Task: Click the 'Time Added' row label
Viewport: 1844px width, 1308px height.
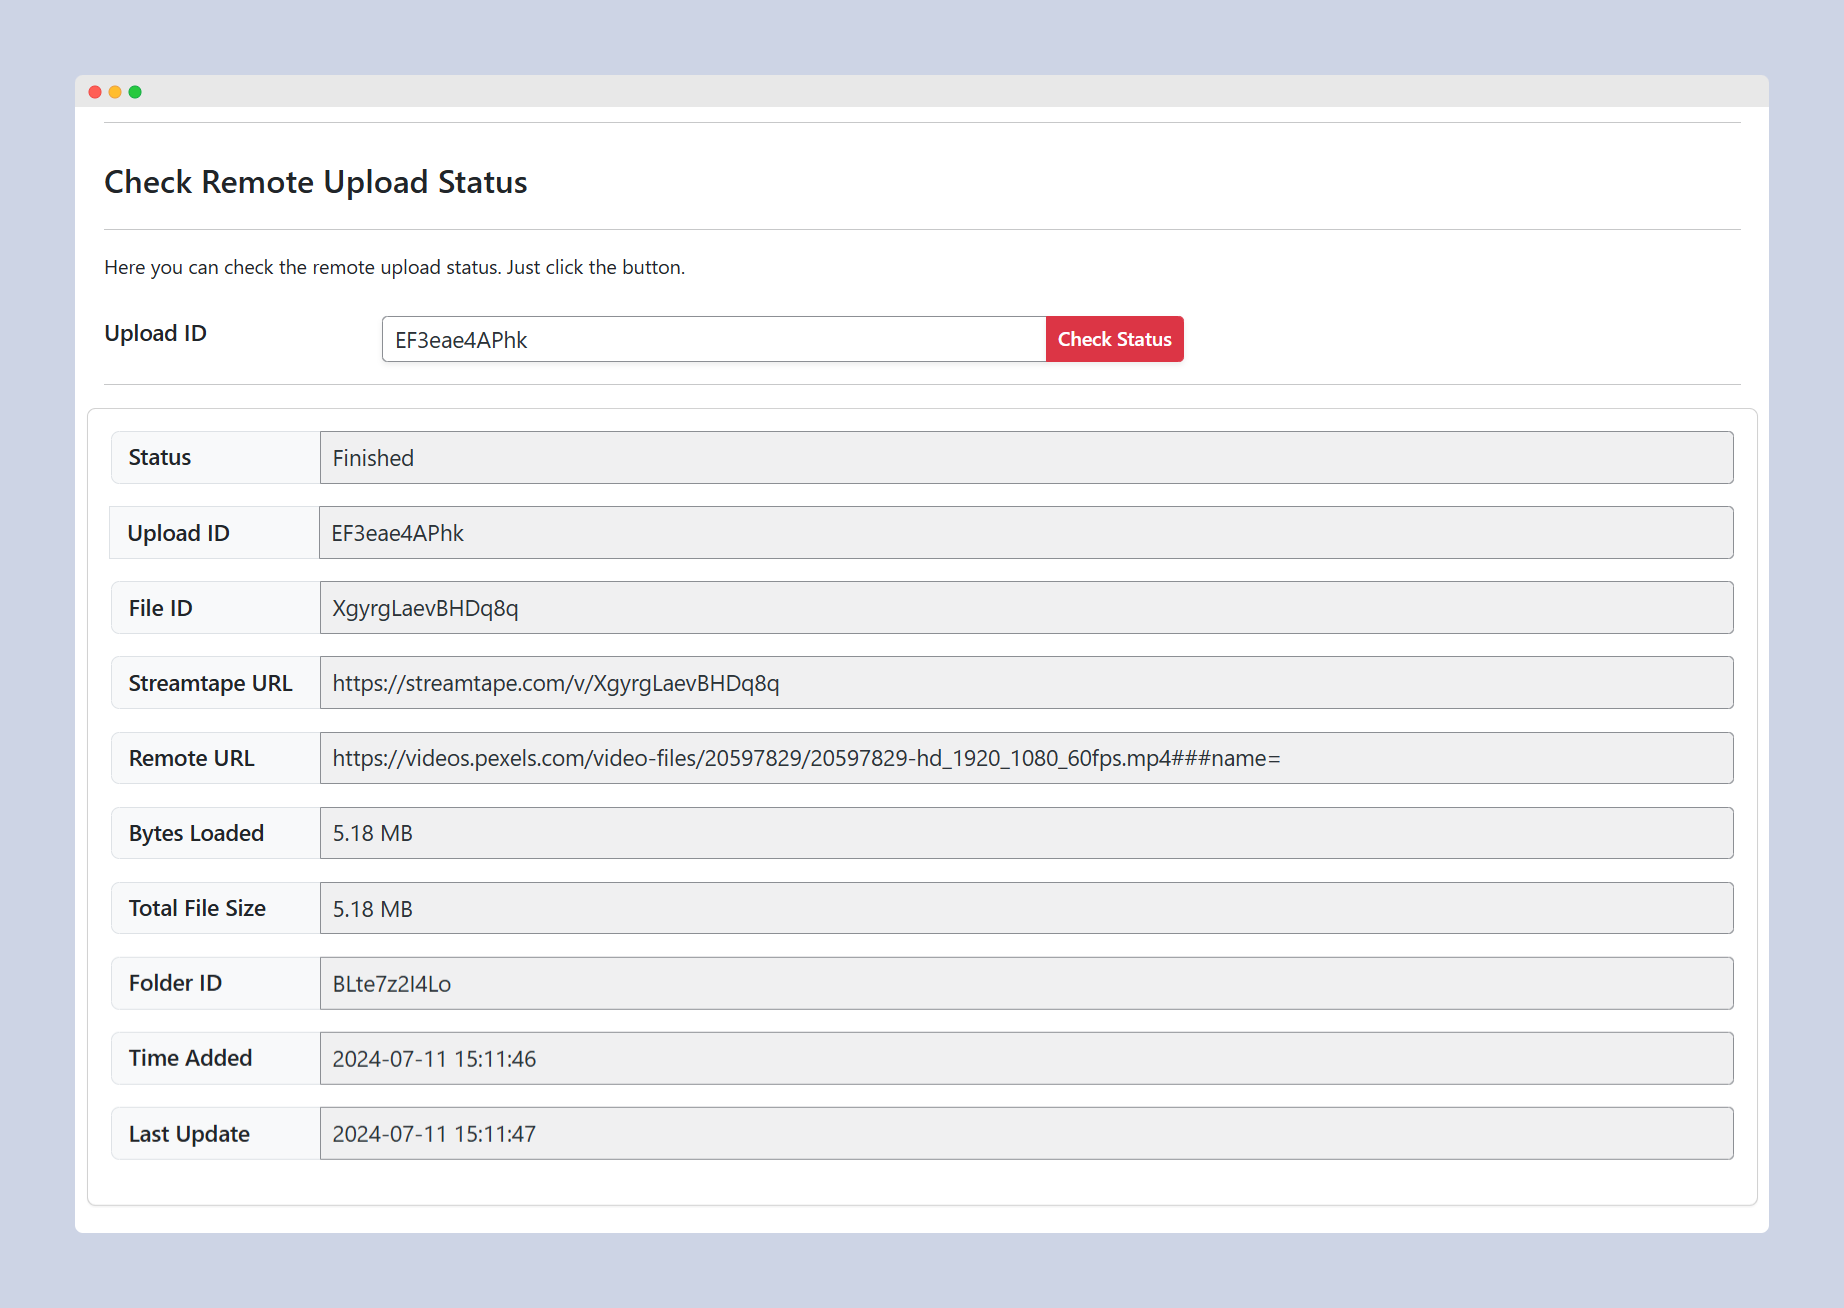Action: coord(190,1058)
